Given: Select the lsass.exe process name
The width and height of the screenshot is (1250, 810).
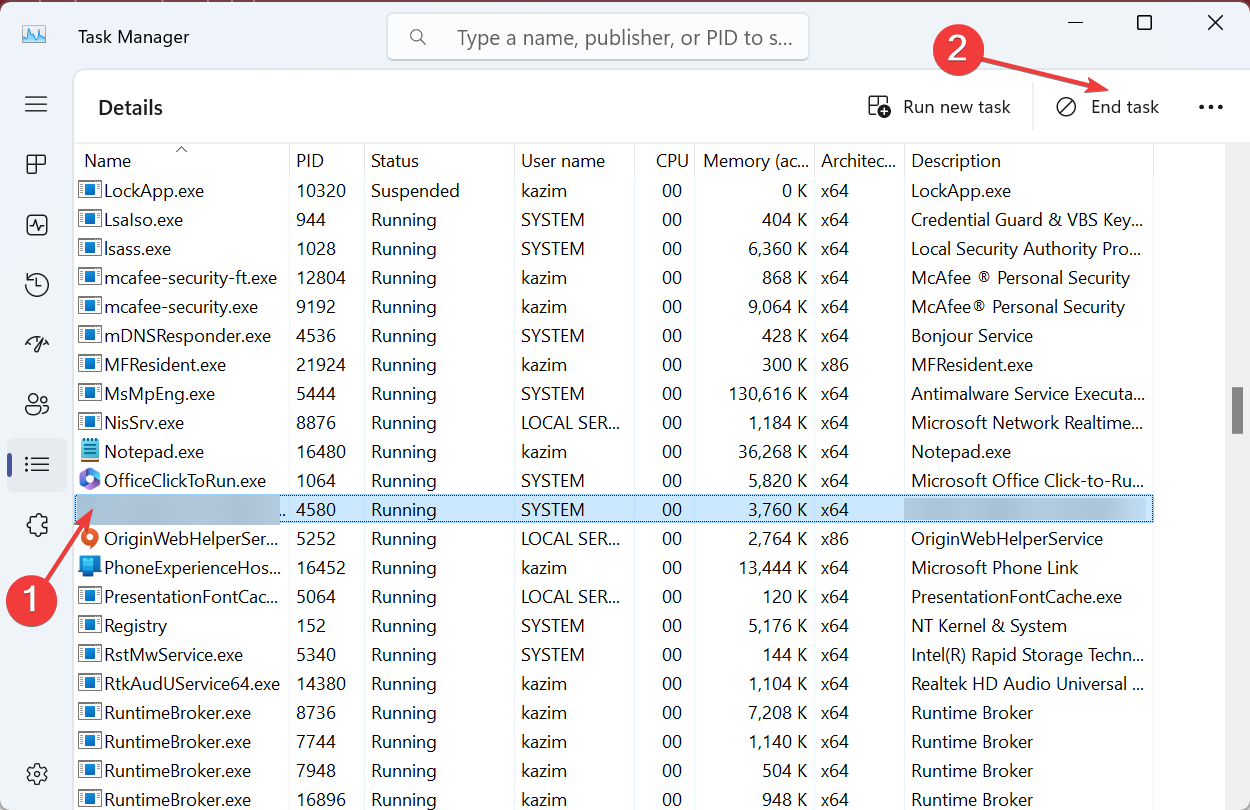Looking at the screenshot, I should (x=137, y=249).
